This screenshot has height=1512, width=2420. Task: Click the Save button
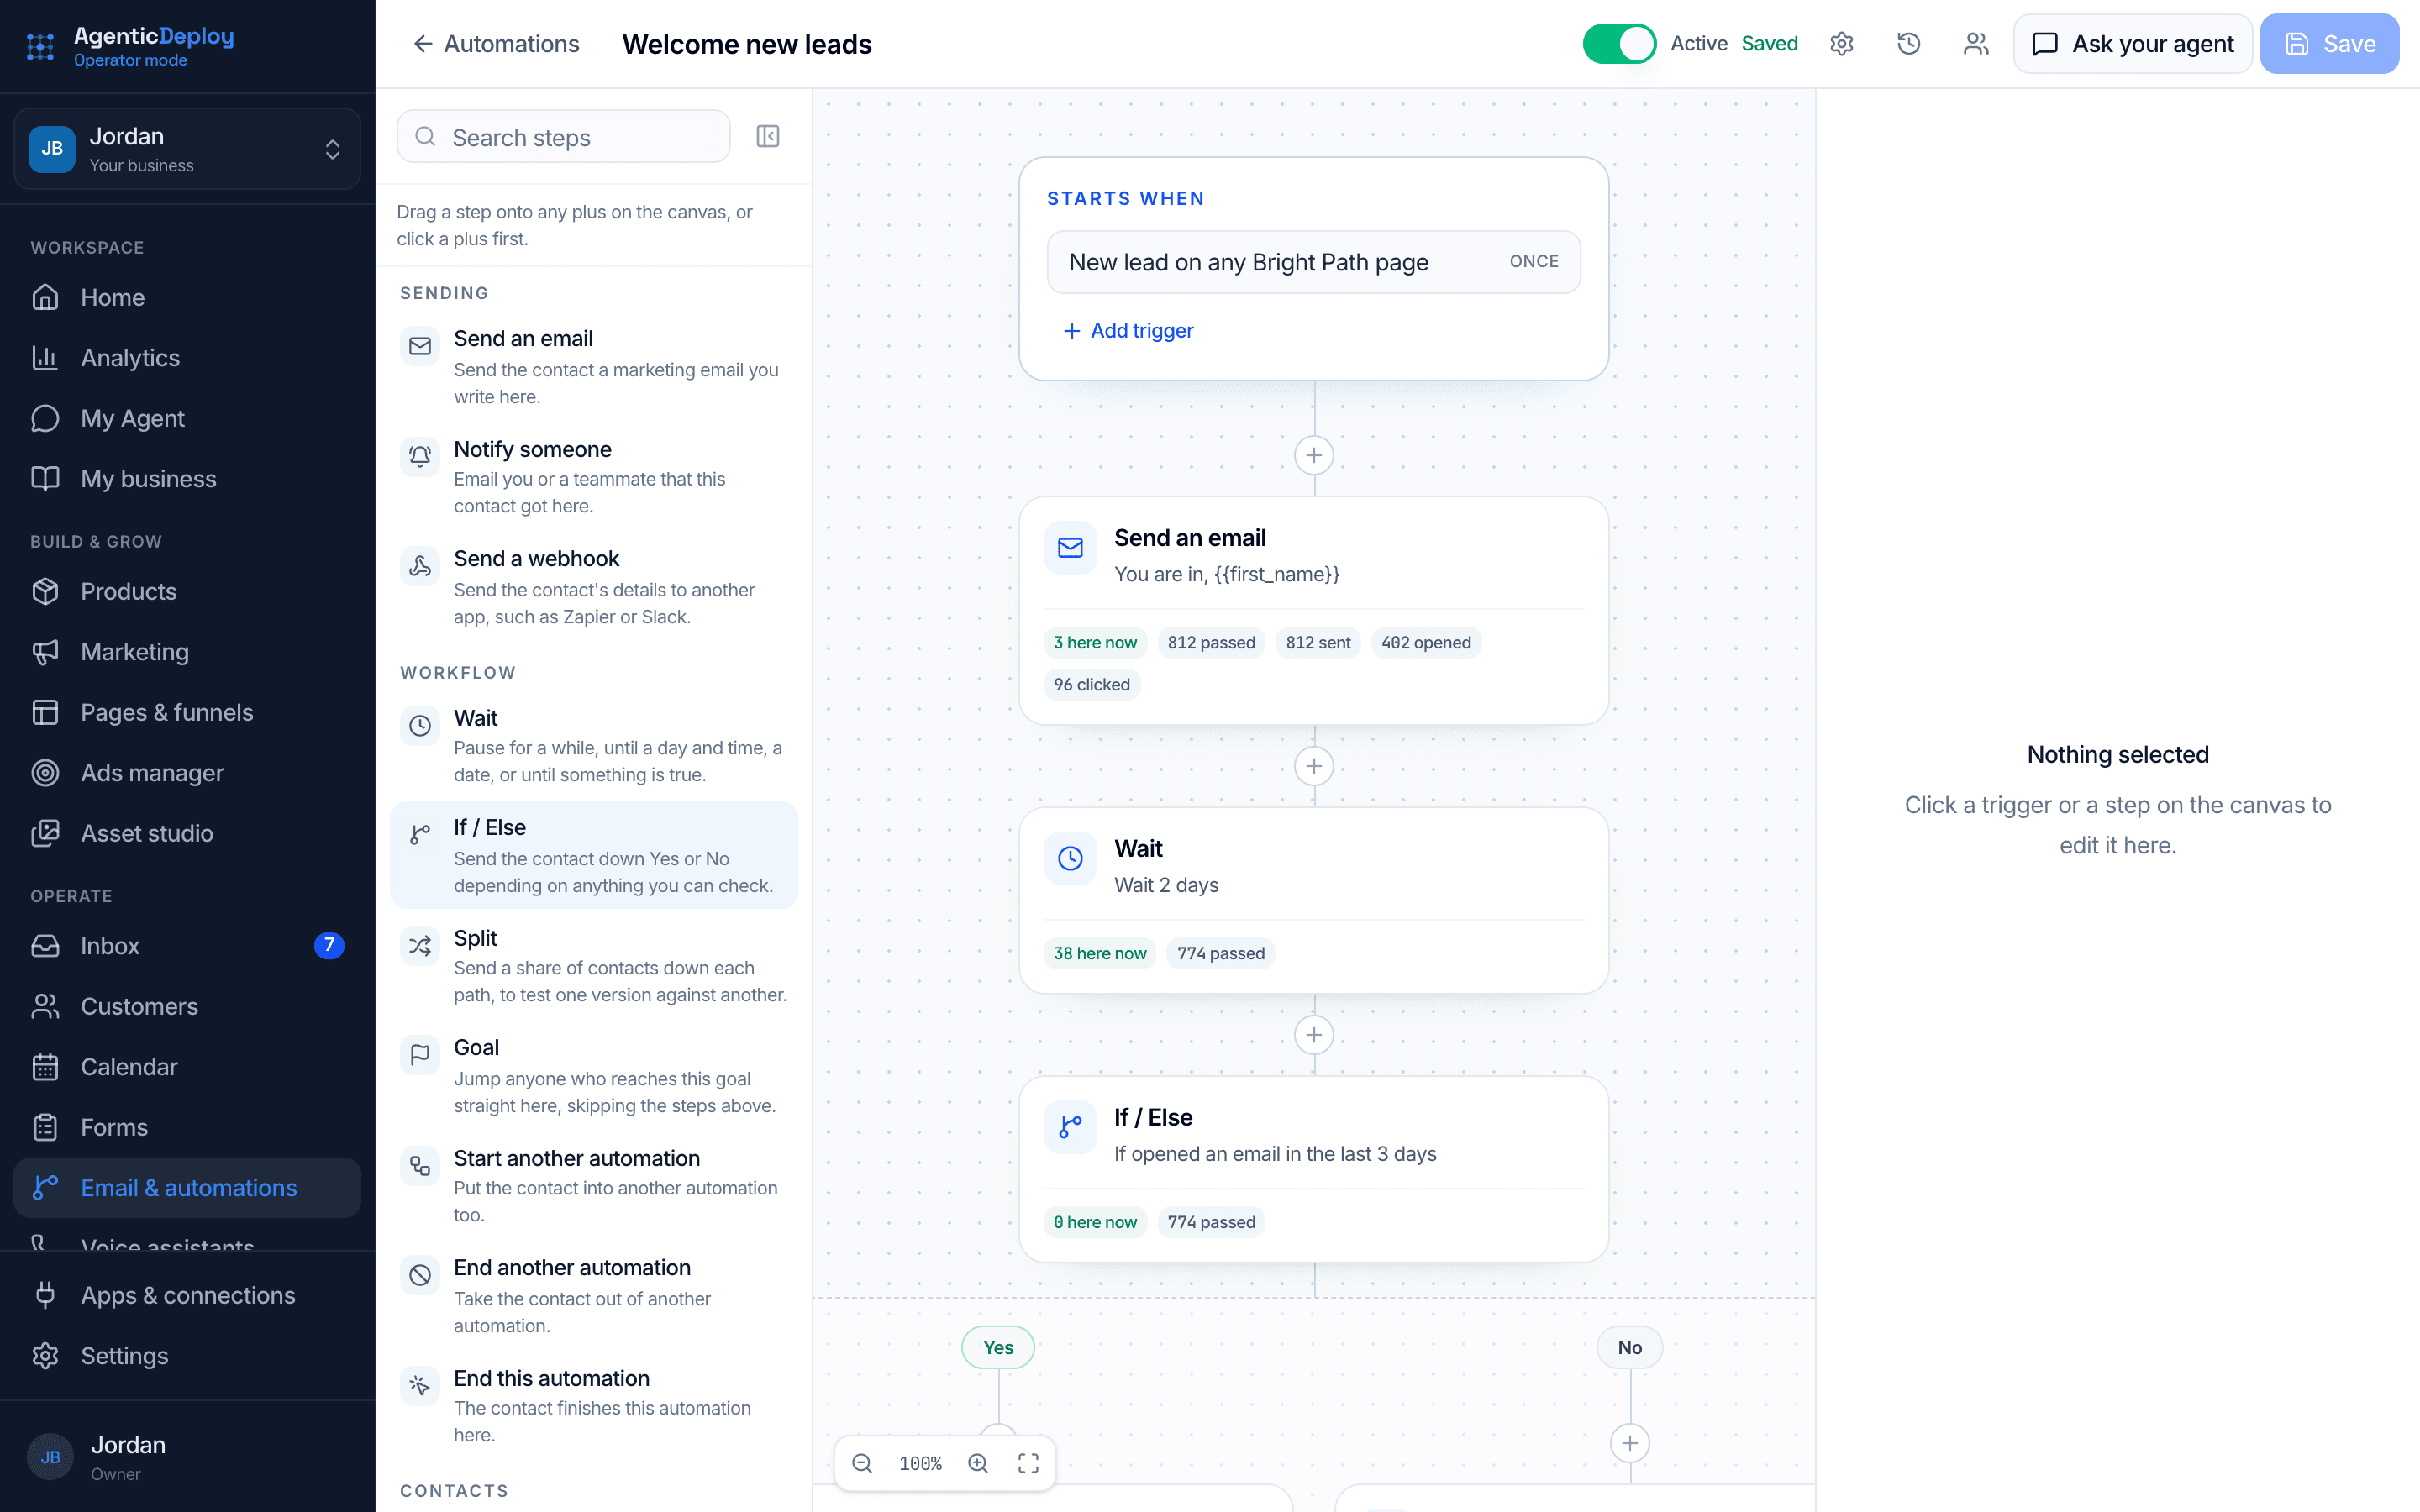click(x=2329, y=44)
